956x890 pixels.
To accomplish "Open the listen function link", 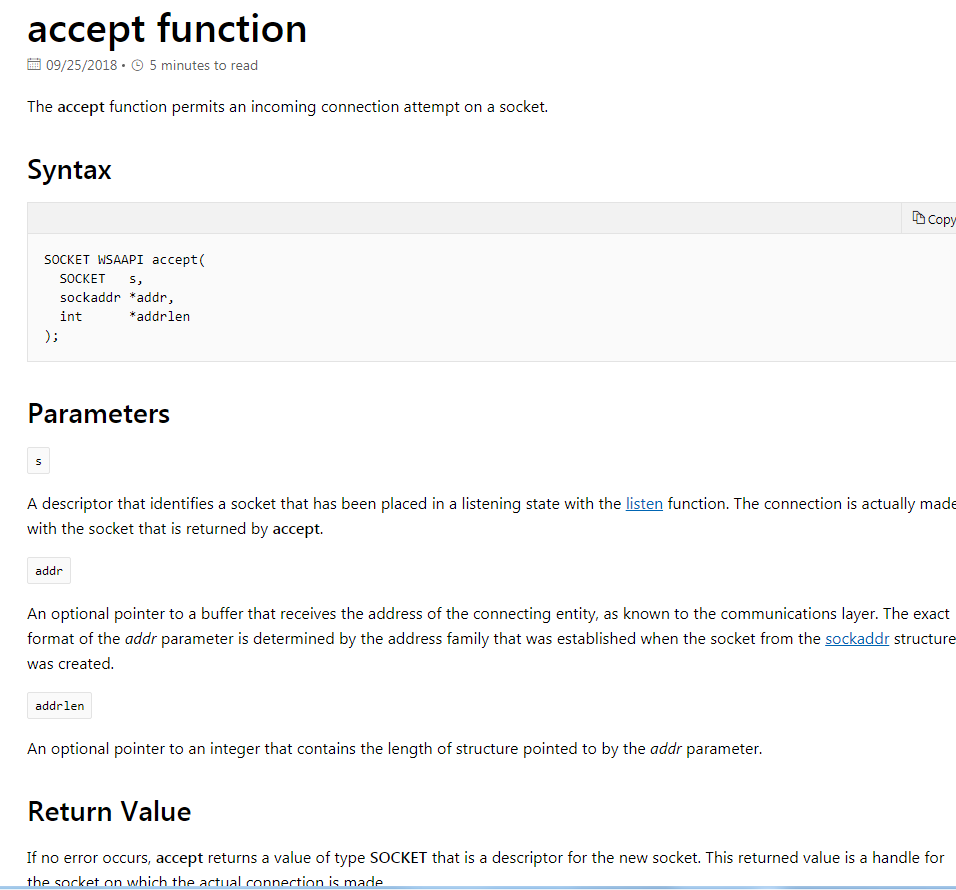I will coord(644,504).
